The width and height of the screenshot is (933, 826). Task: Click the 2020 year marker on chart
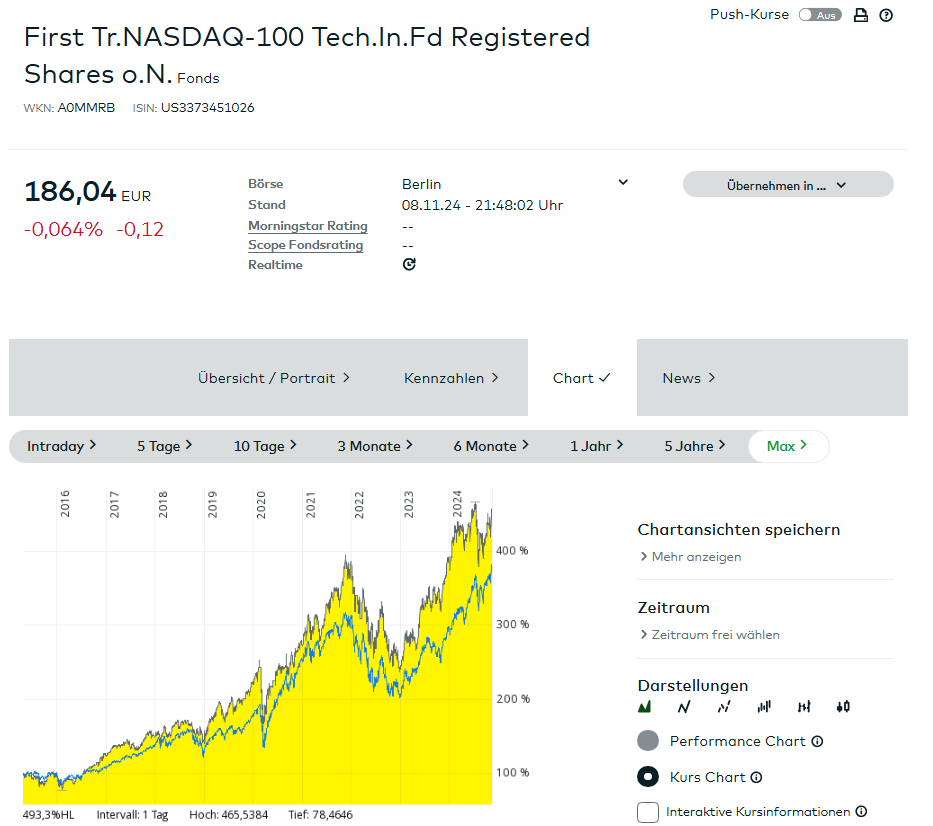(260, 503)
